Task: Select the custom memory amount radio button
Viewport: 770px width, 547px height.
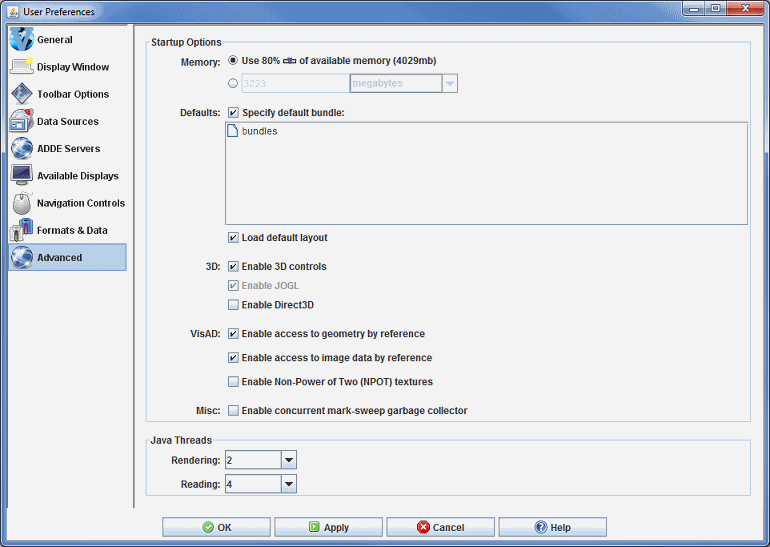Action: click(x=233, y=84)
